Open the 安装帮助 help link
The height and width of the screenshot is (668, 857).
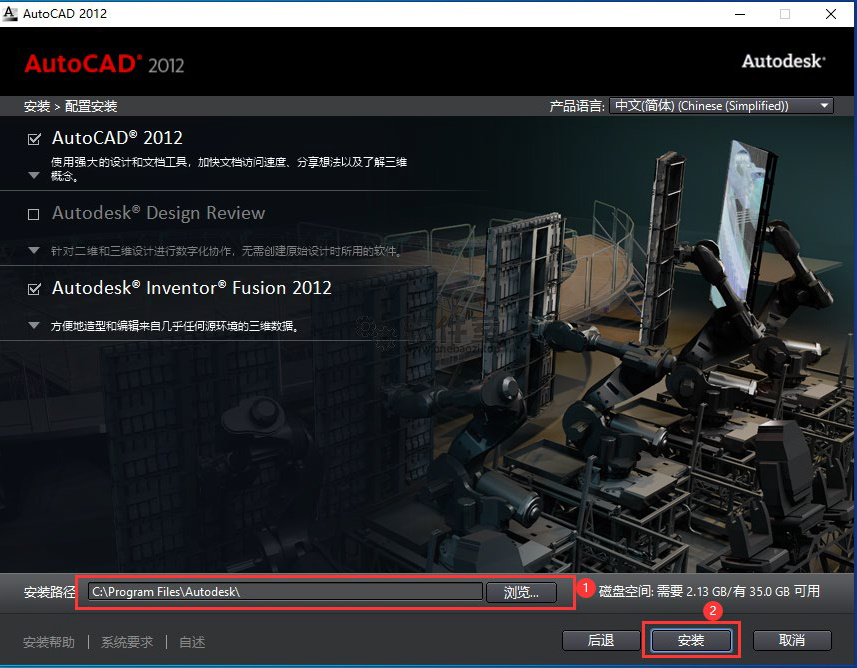coord(49,642)
